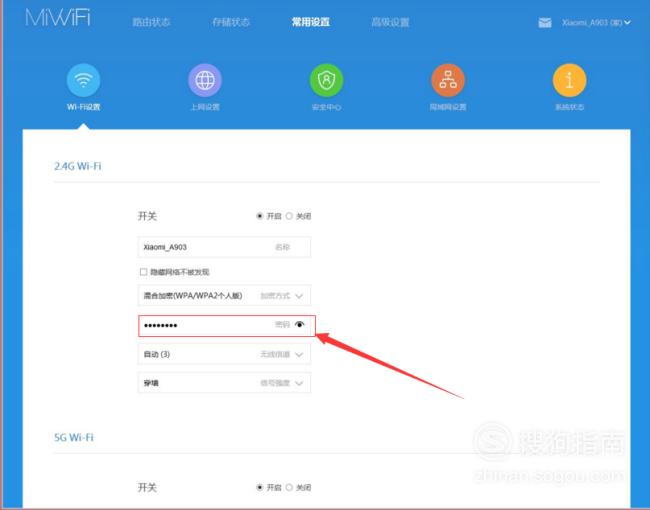Select 关闭 radio for 2.4G Wi-Fi
This screenshot has width=650, height=510.
[290, 216]
